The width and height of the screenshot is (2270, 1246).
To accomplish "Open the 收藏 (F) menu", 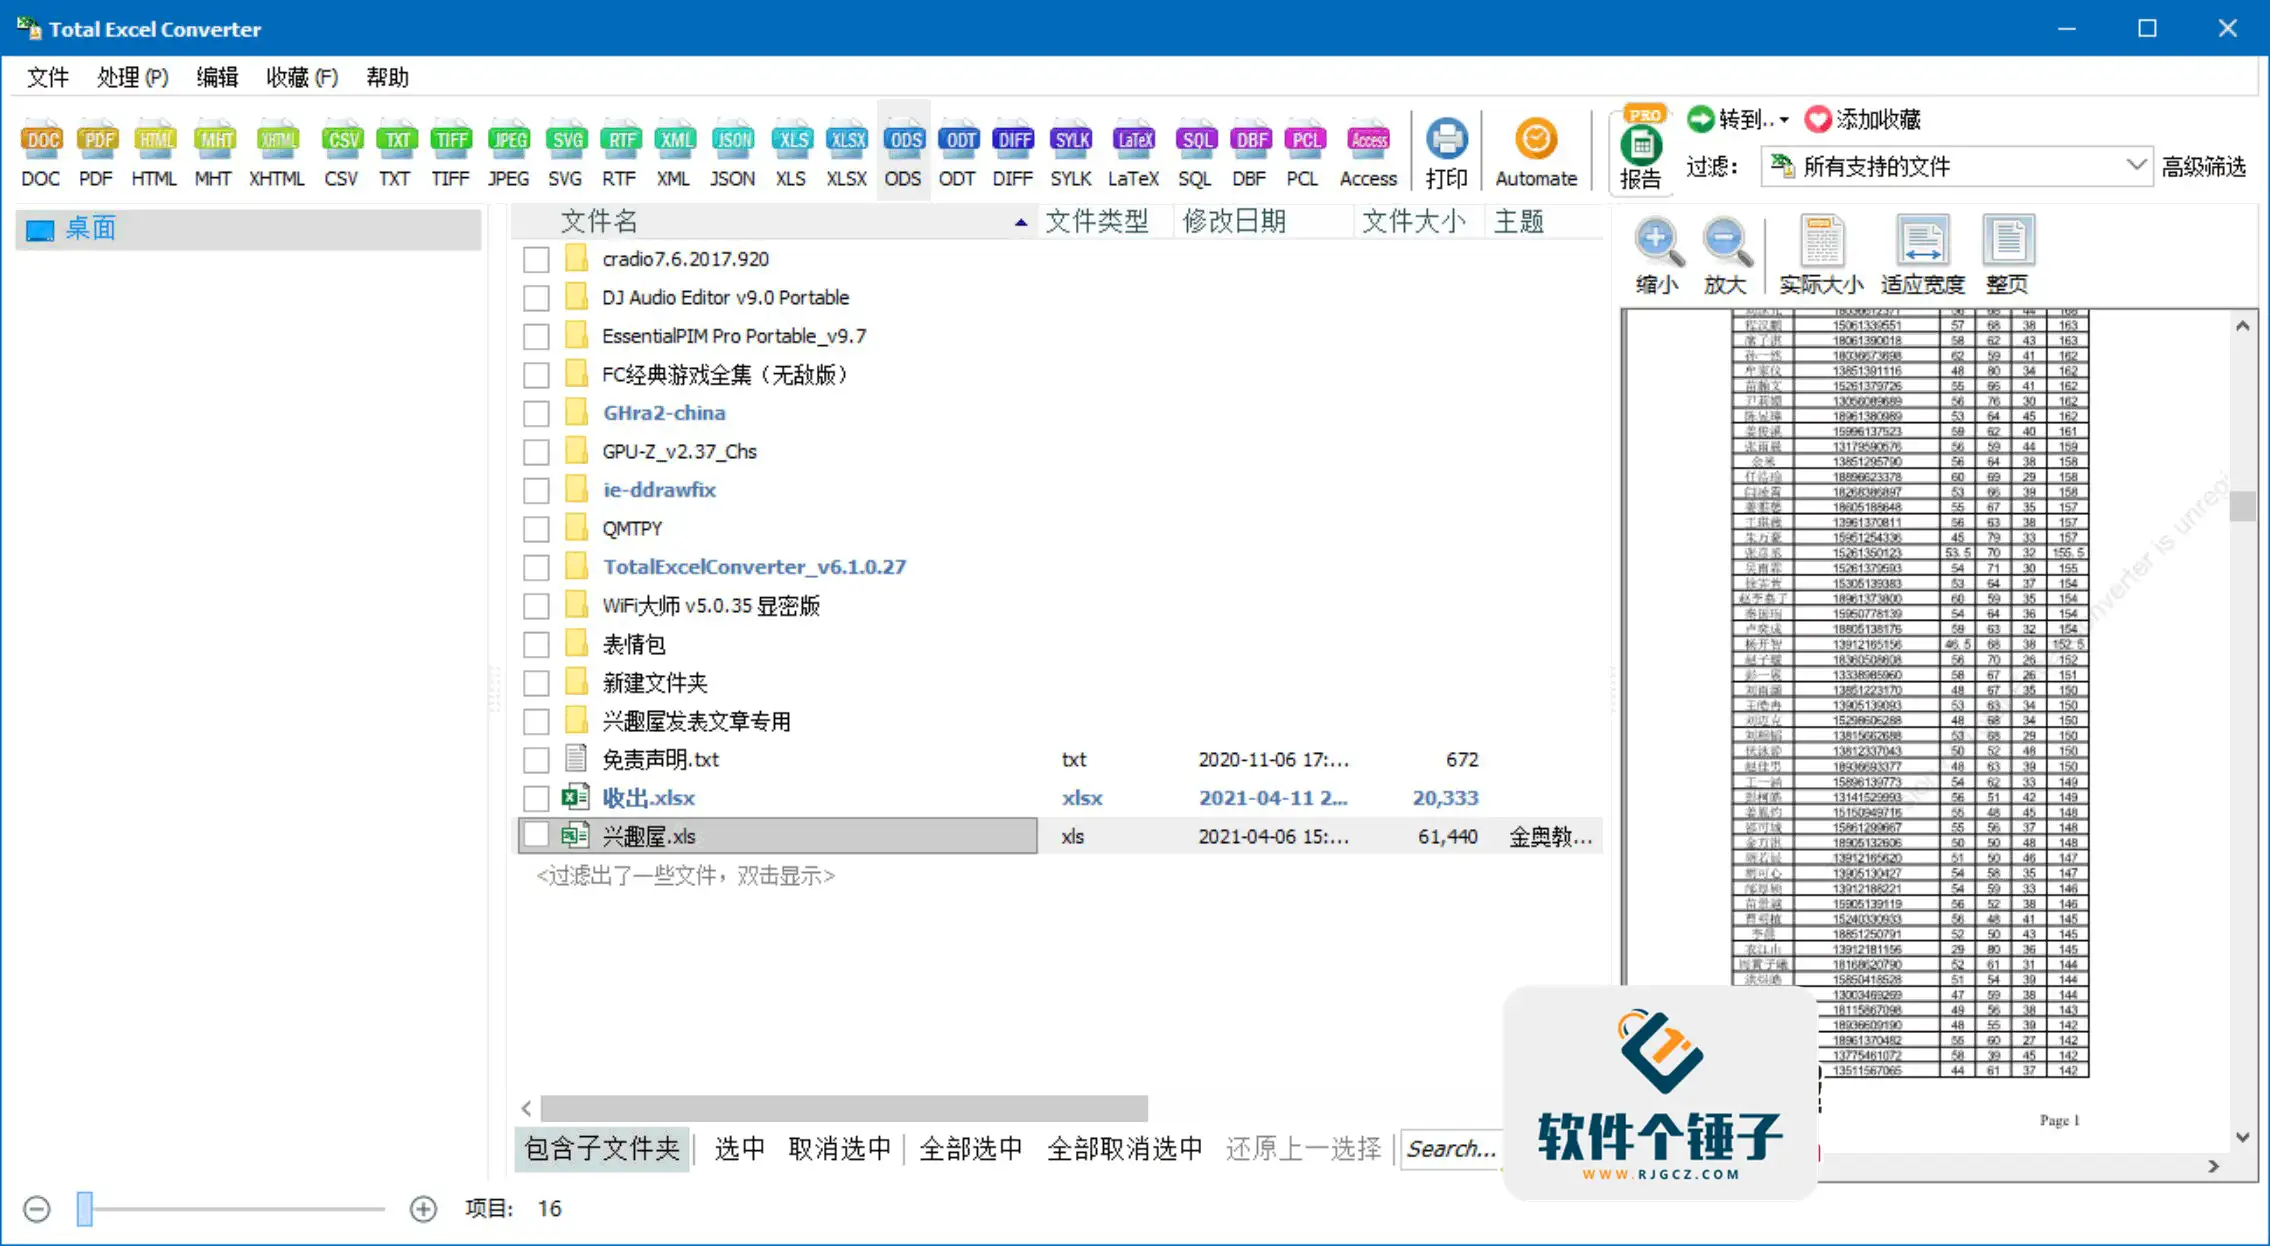I will (x=302, y=77).
